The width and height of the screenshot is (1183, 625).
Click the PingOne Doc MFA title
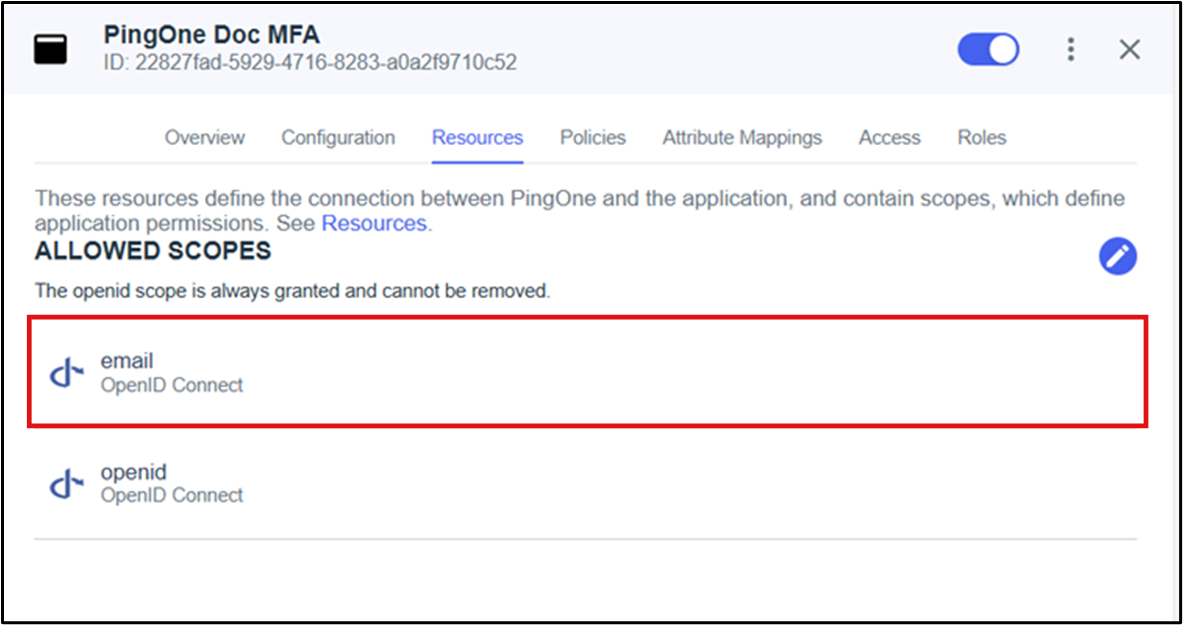211,34
